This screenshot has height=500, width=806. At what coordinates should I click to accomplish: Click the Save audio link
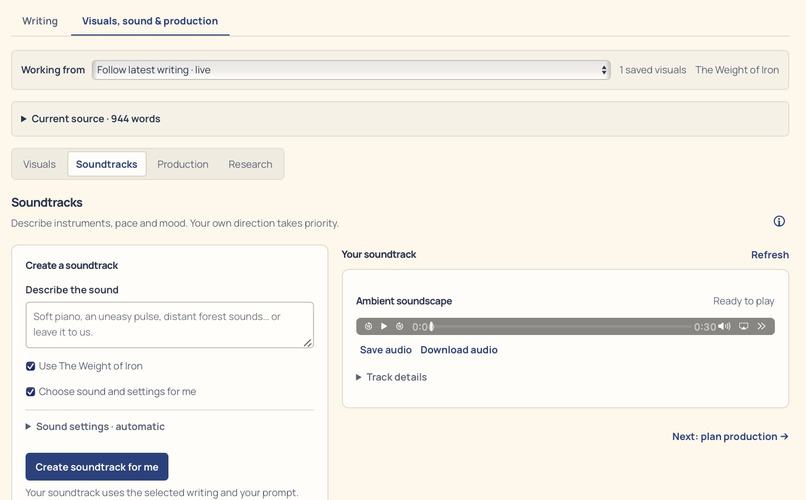tap(386, 350)
